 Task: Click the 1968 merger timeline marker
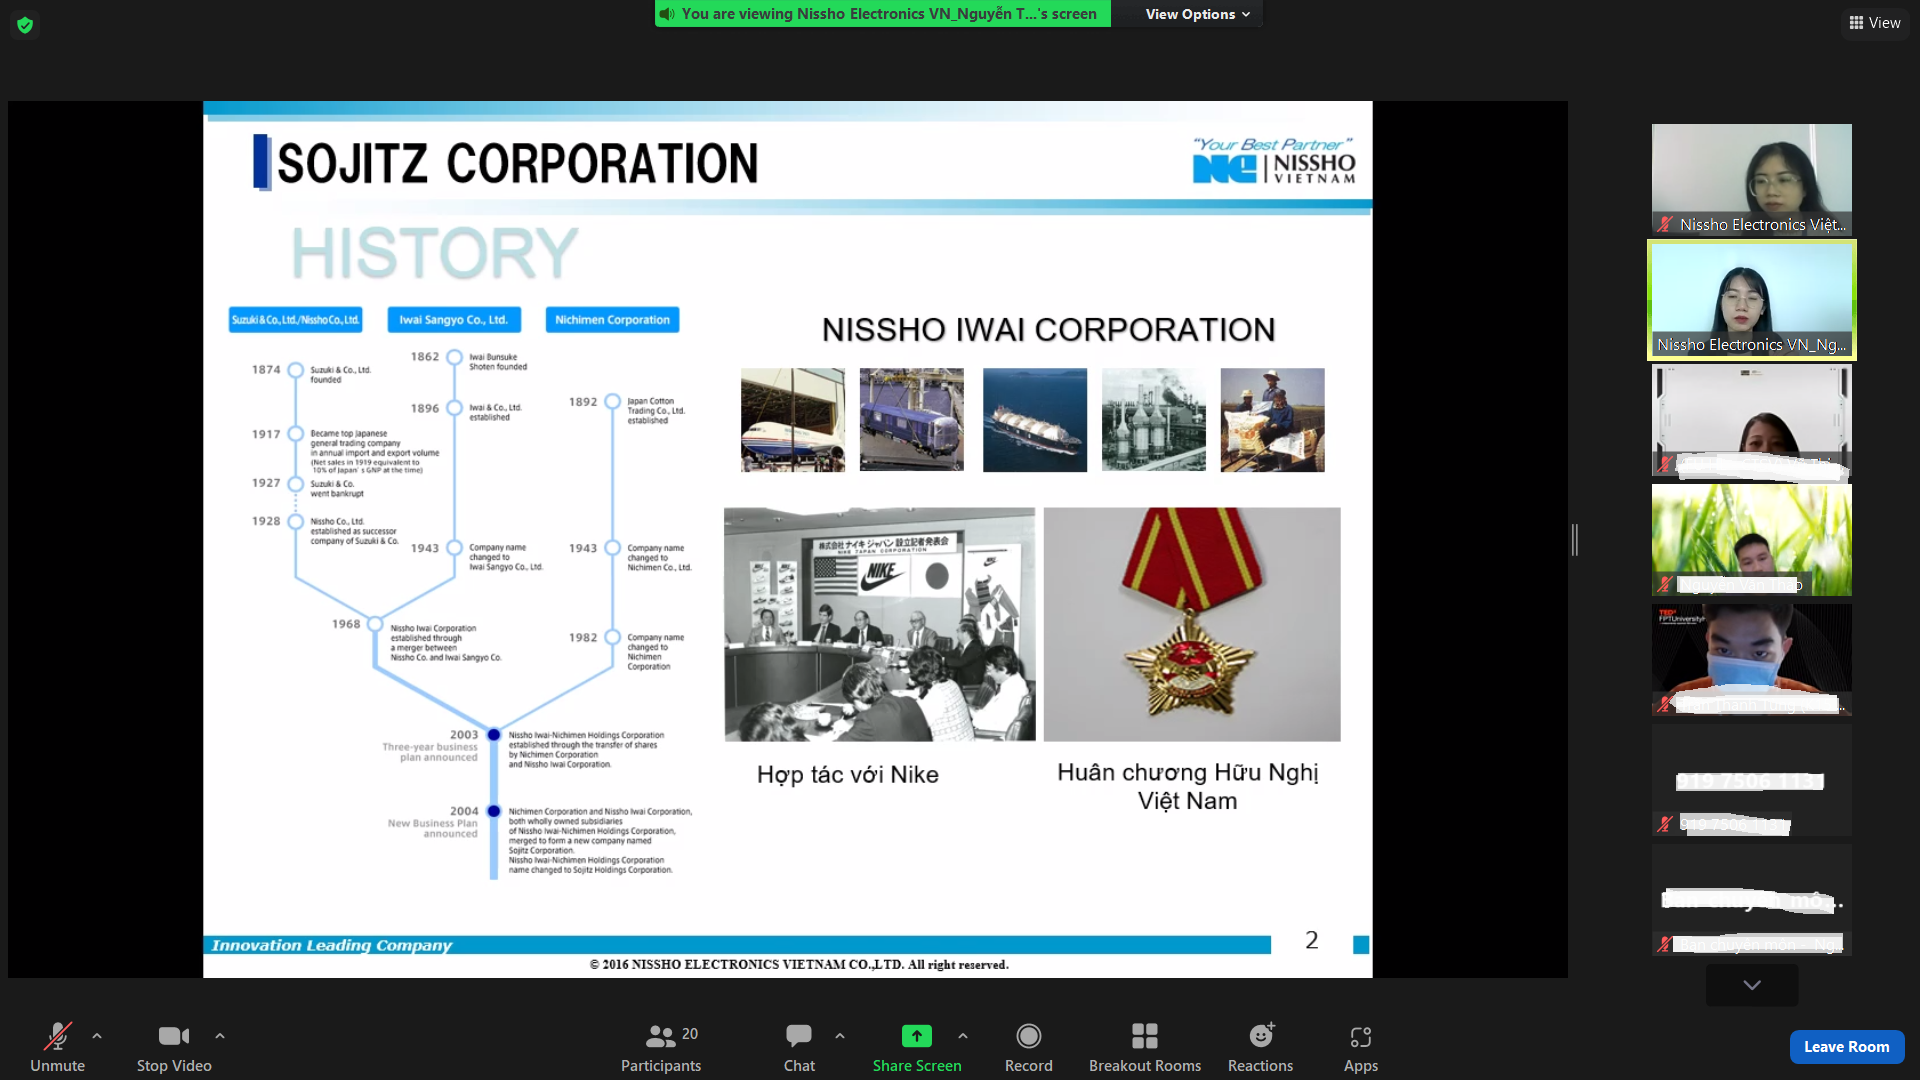375,624
